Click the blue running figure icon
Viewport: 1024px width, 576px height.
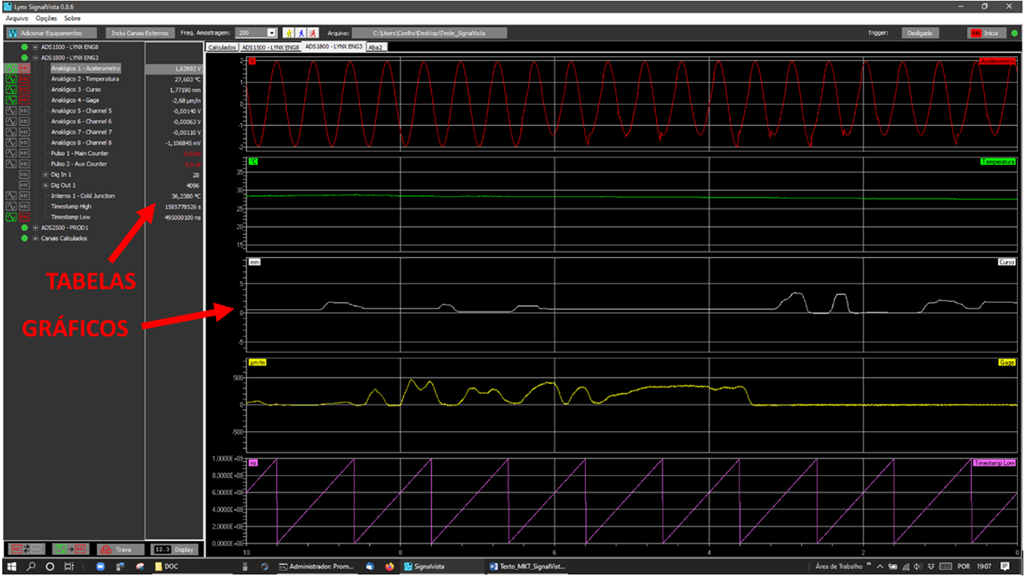coord(301,33)
